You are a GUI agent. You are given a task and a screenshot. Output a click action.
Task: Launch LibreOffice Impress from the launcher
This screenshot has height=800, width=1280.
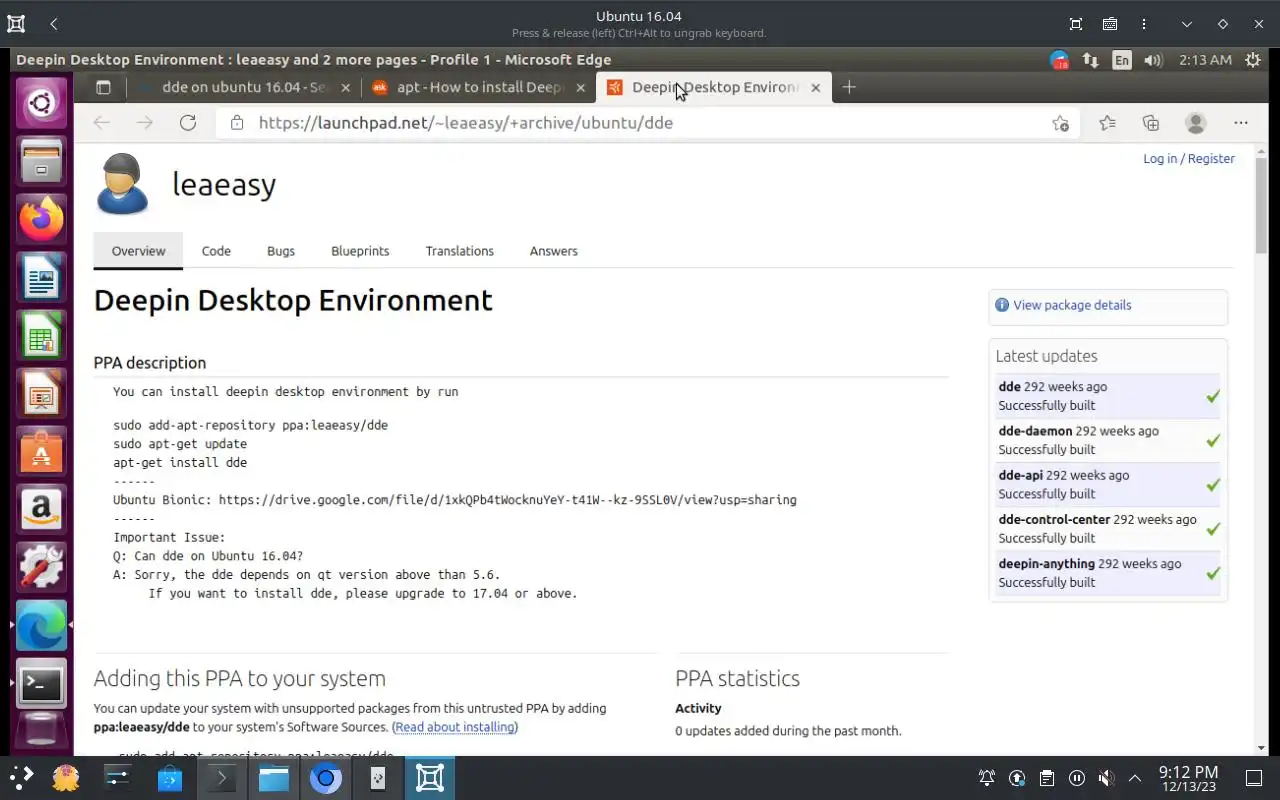coord(41,393)
